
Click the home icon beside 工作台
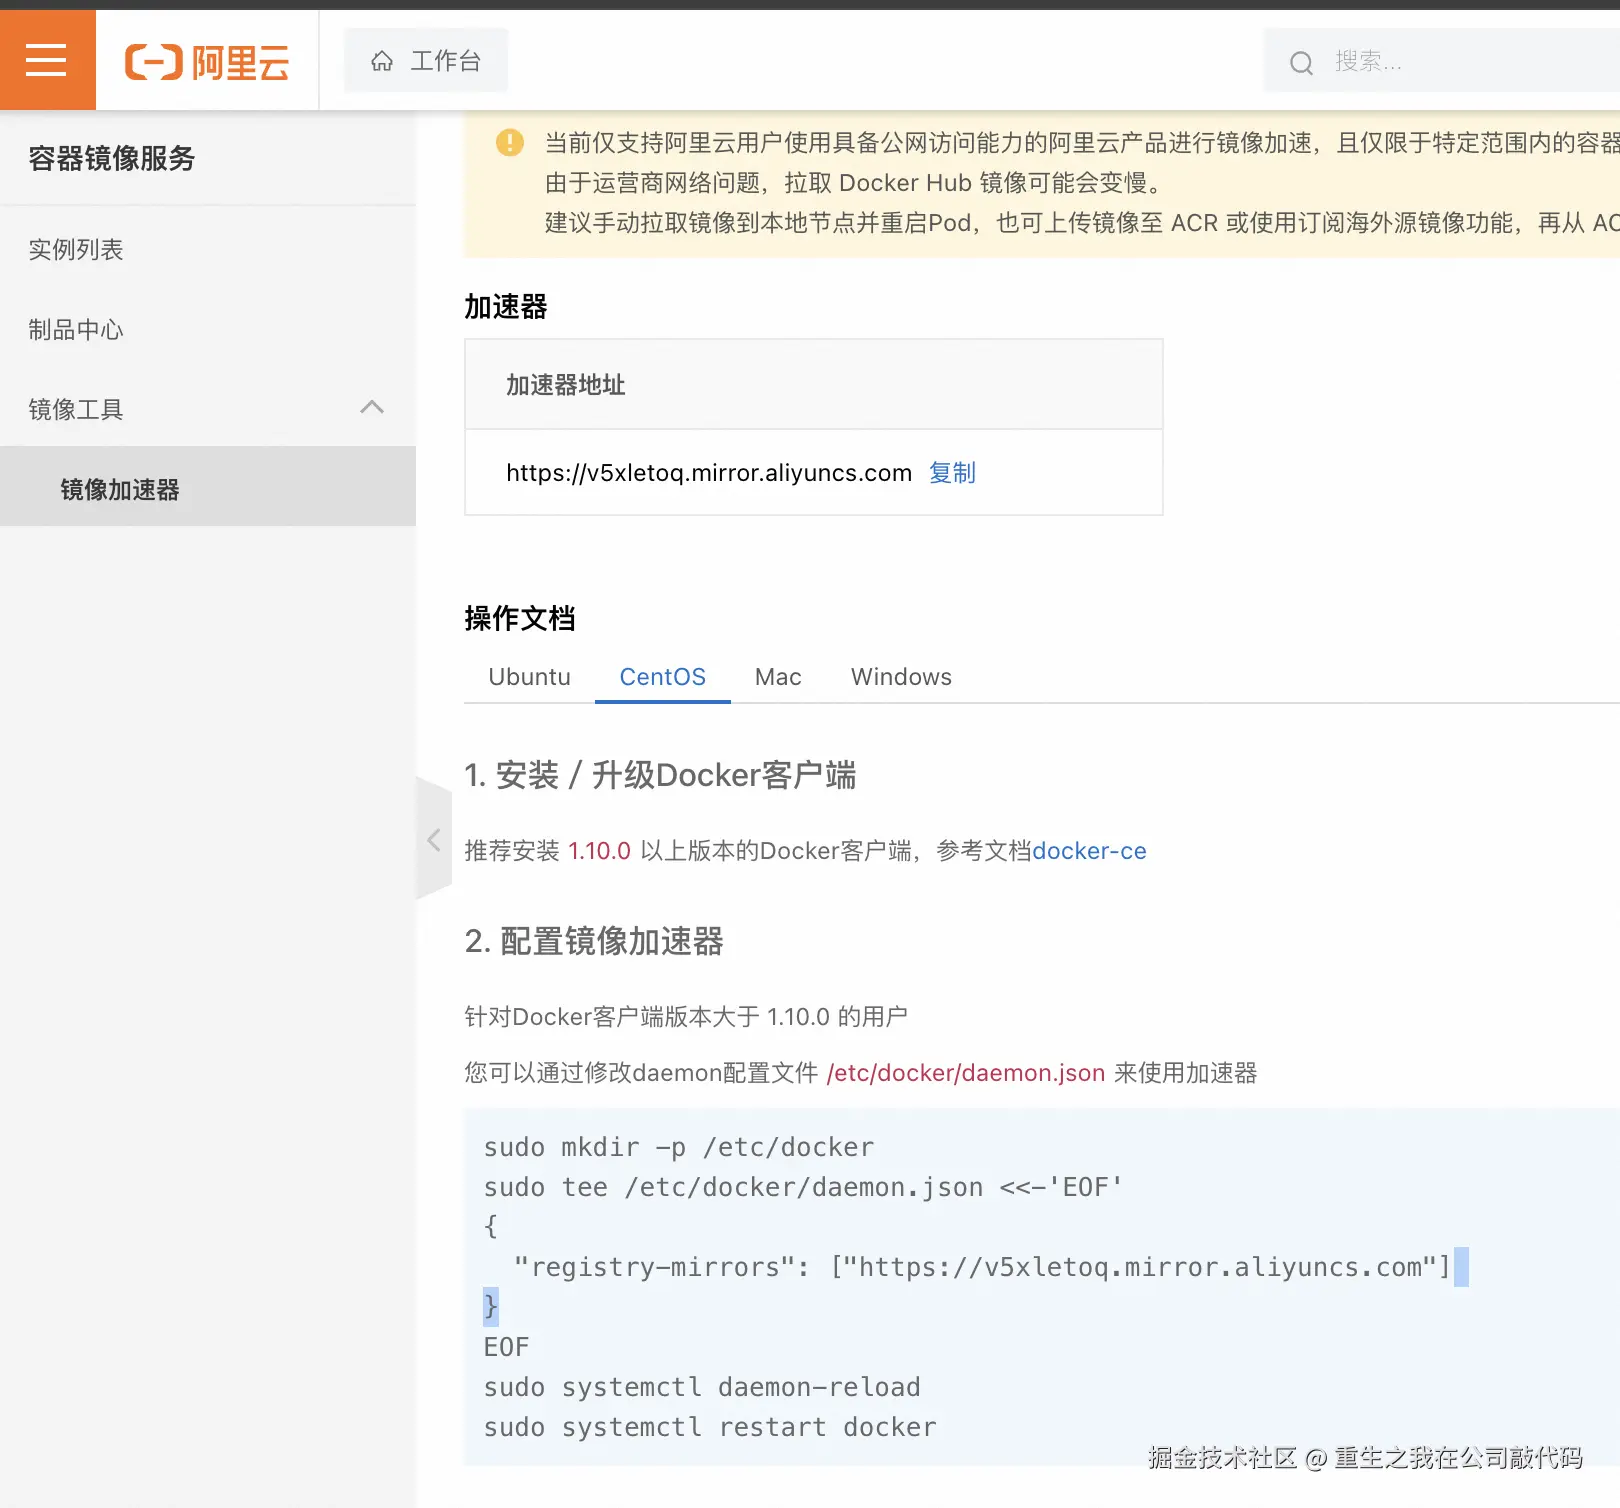coord(382,62)
